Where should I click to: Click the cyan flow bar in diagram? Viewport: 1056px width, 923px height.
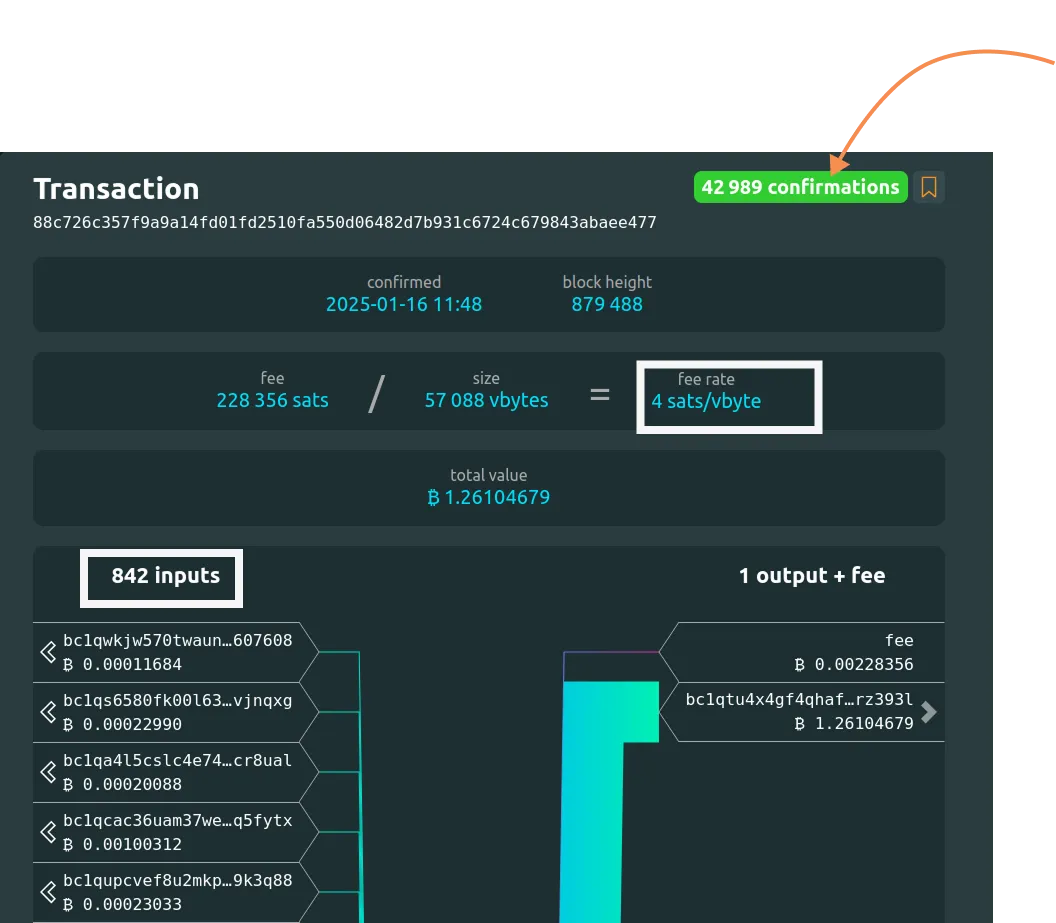click(592, 800)
